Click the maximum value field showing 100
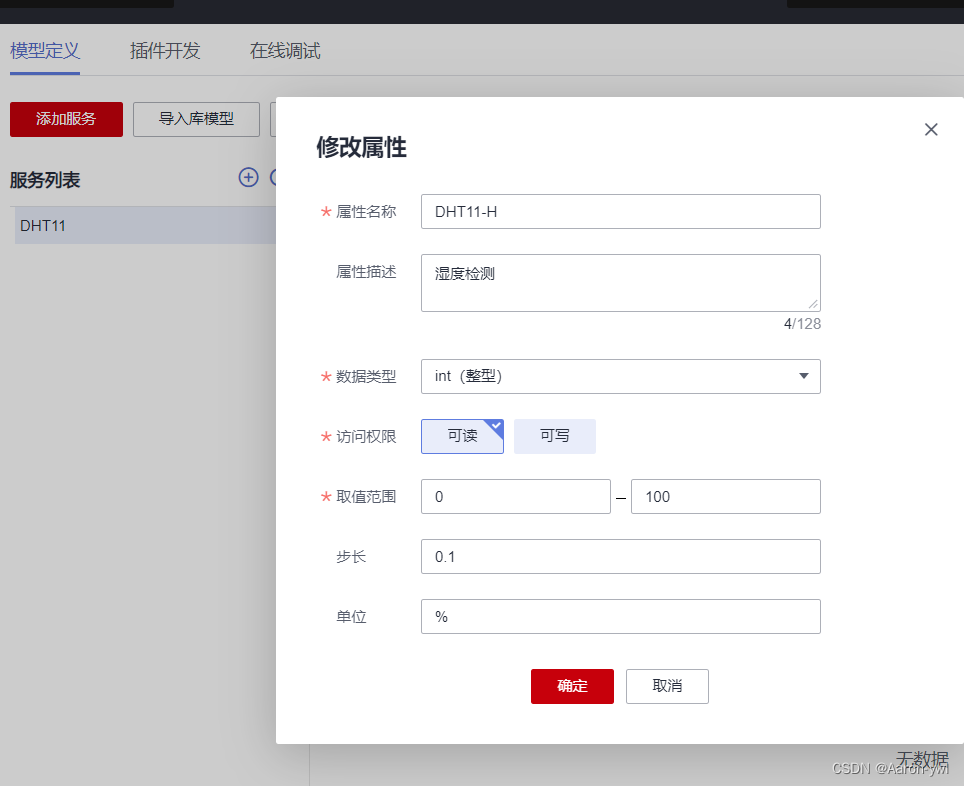 click(x=725, y=496)
